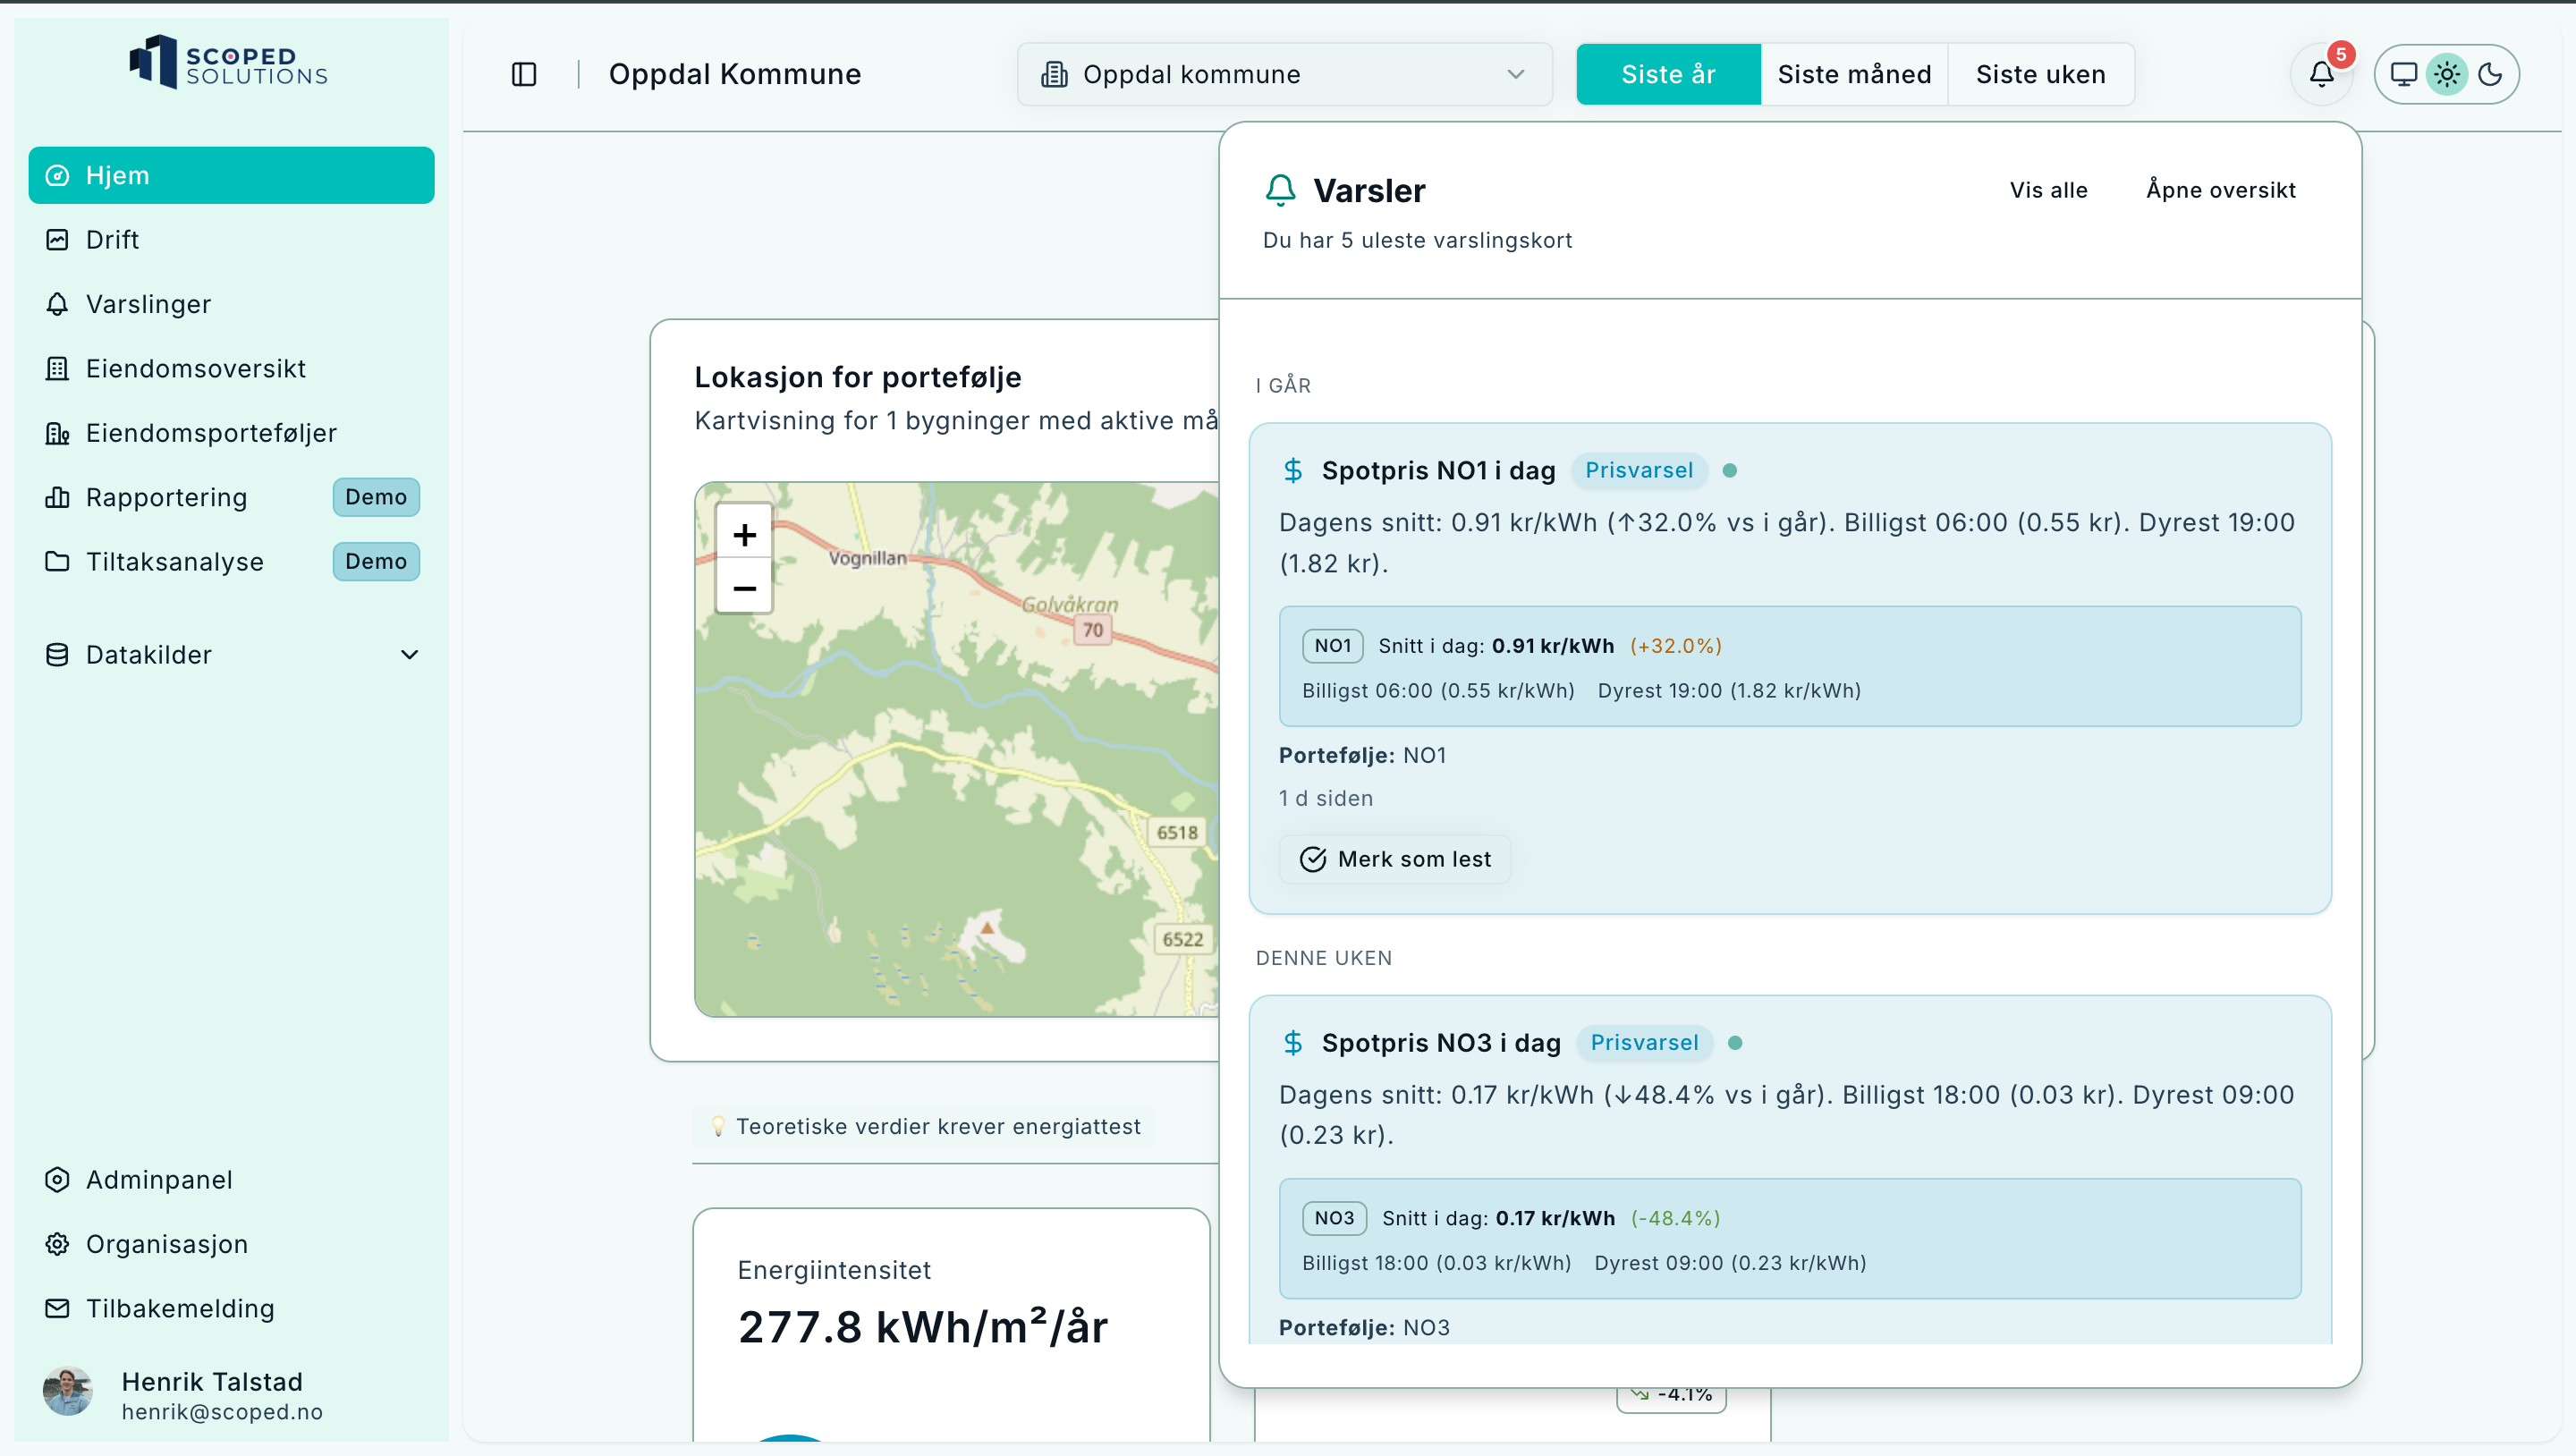Click the map zoom in plus
Screen dimensions: 2576x1456
point(744,535)
